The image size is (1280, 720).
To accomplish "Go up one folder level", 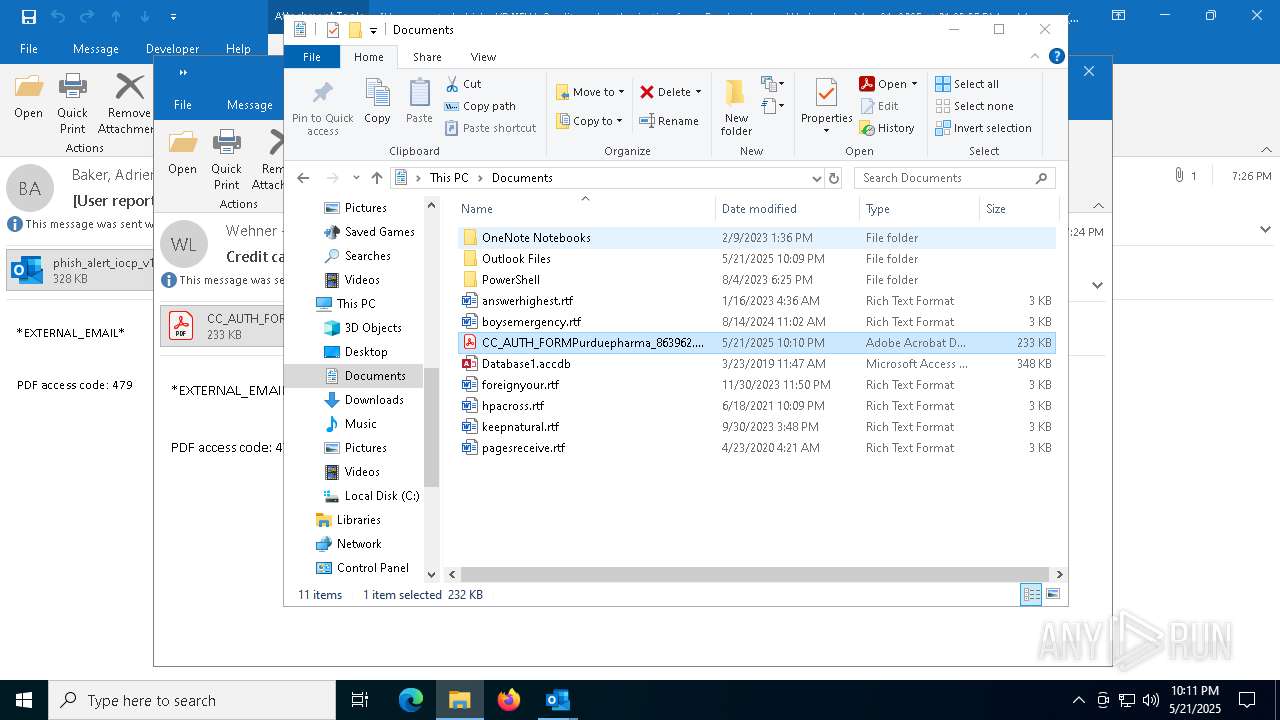I will (x=376, y=178).
